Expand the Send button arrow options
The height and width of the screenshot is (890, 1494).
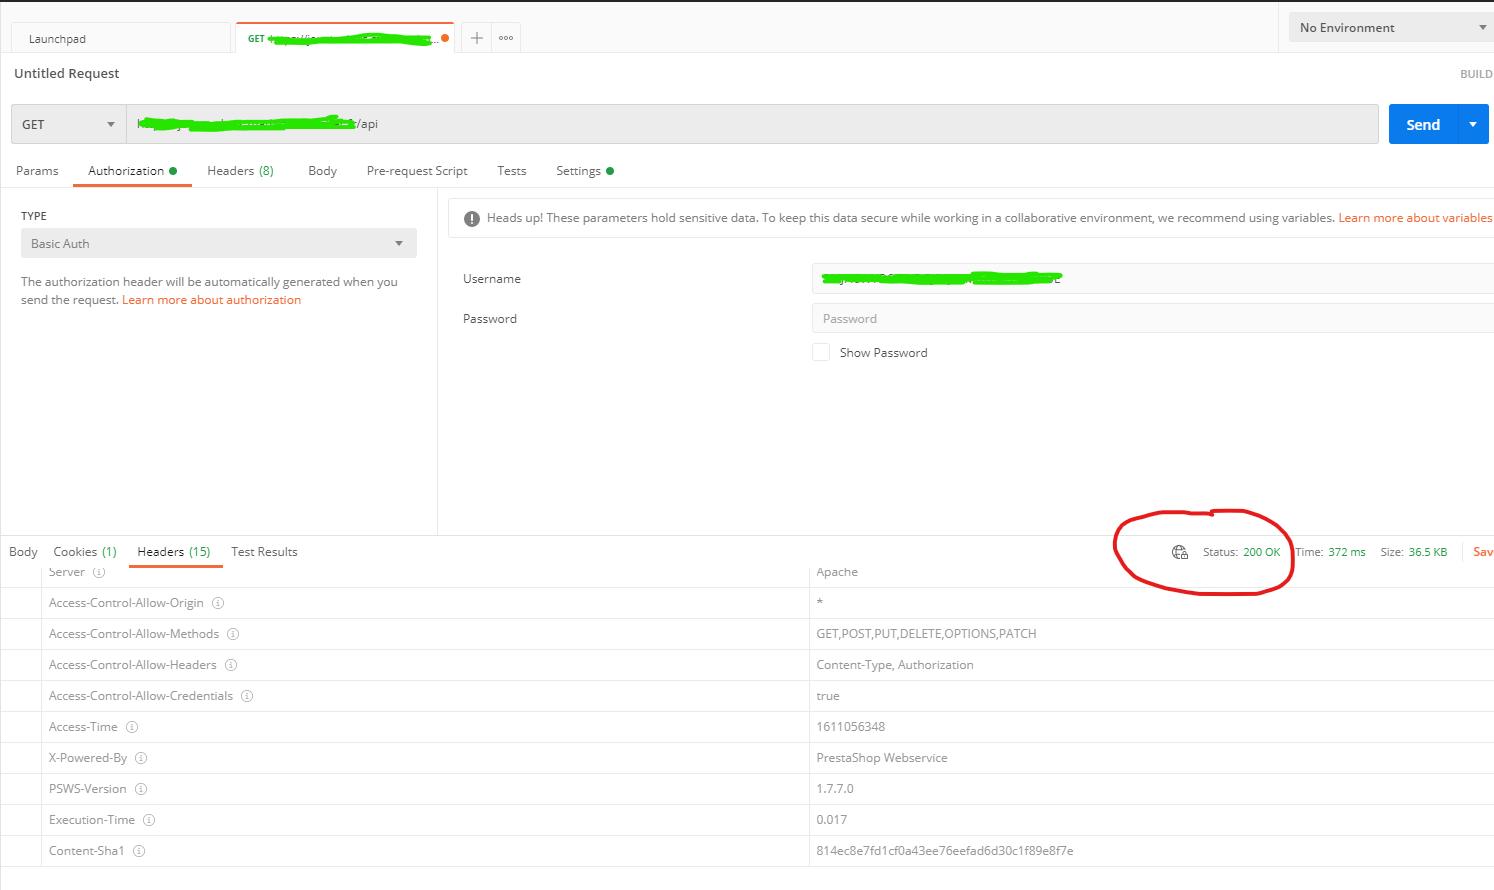coord(1473,124)
